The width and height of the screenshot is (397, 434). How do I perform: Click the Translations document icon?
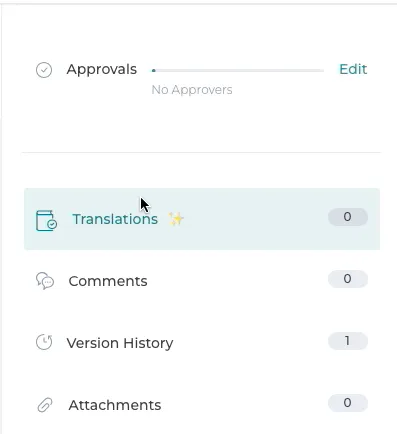pos(46,220)
